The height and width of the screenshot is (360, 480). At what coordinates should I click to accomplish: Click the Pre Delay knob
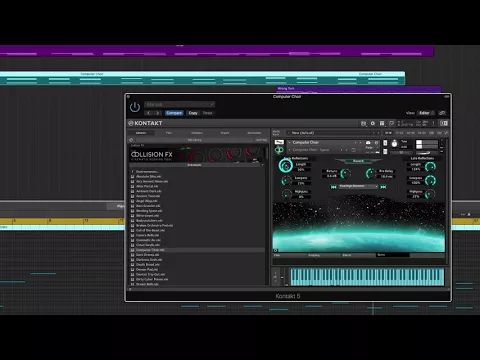pos(371,173)
